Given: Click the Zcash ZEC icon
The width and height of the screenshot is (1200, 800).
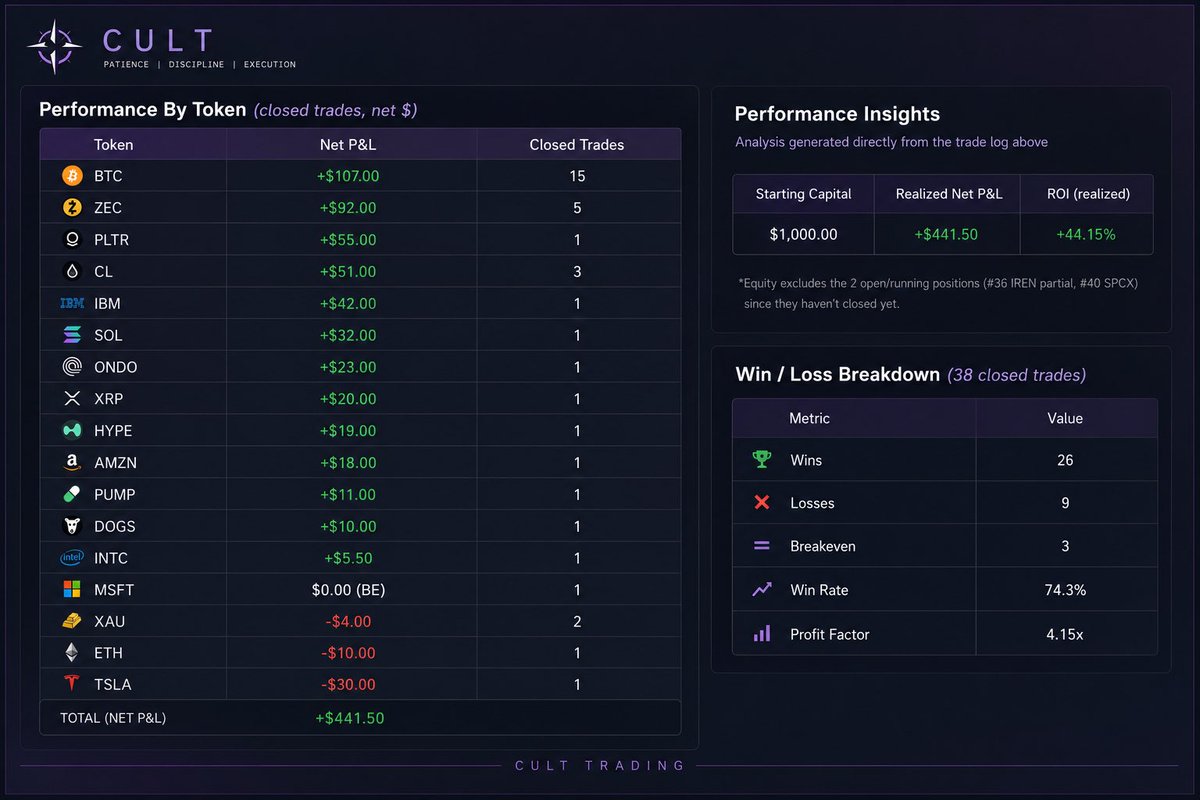Looking at the screenshot, I should point(72,208).
